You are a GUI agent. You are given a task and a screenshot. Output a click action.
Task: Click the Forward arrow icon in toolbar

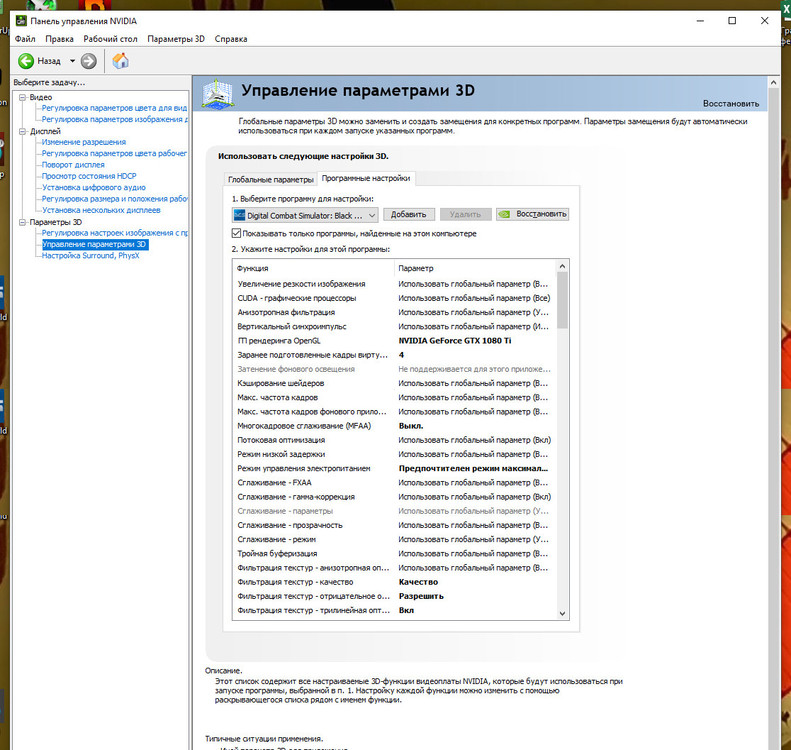coord(88,61)
